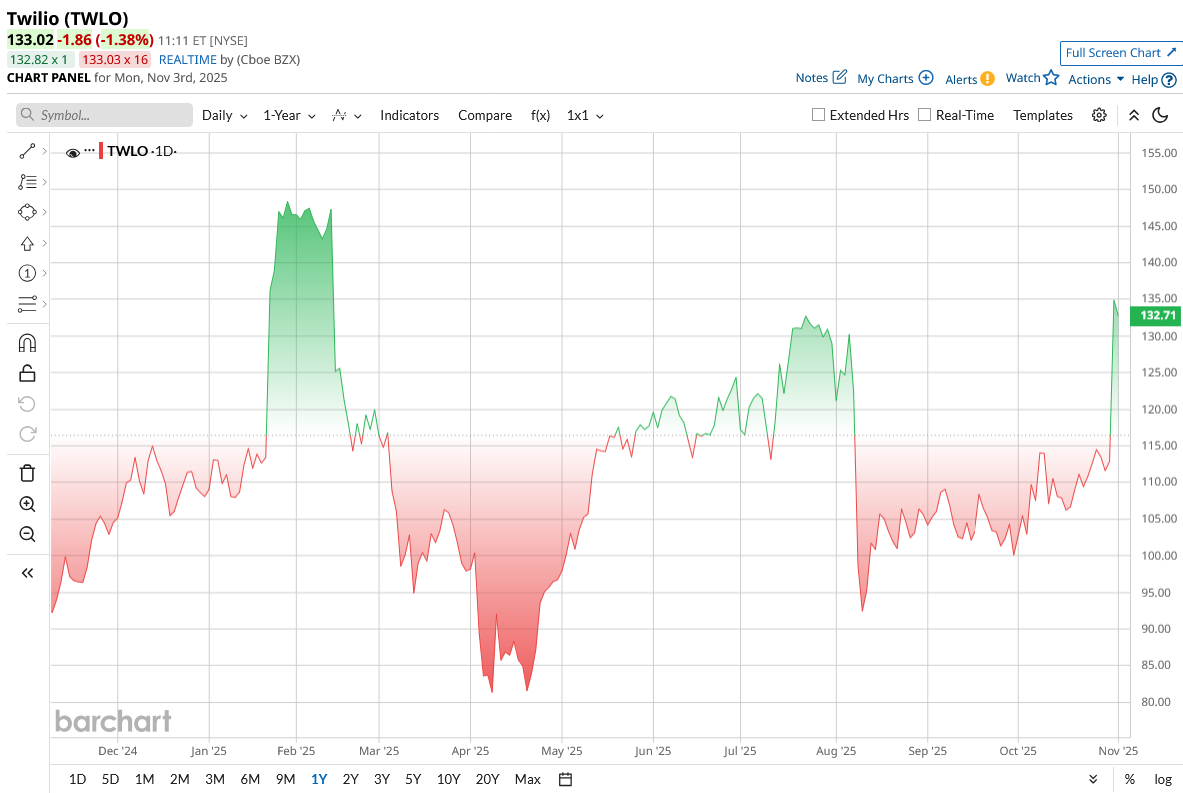
Task: Toggle percent scale
Action: (x=1129, y=779)
